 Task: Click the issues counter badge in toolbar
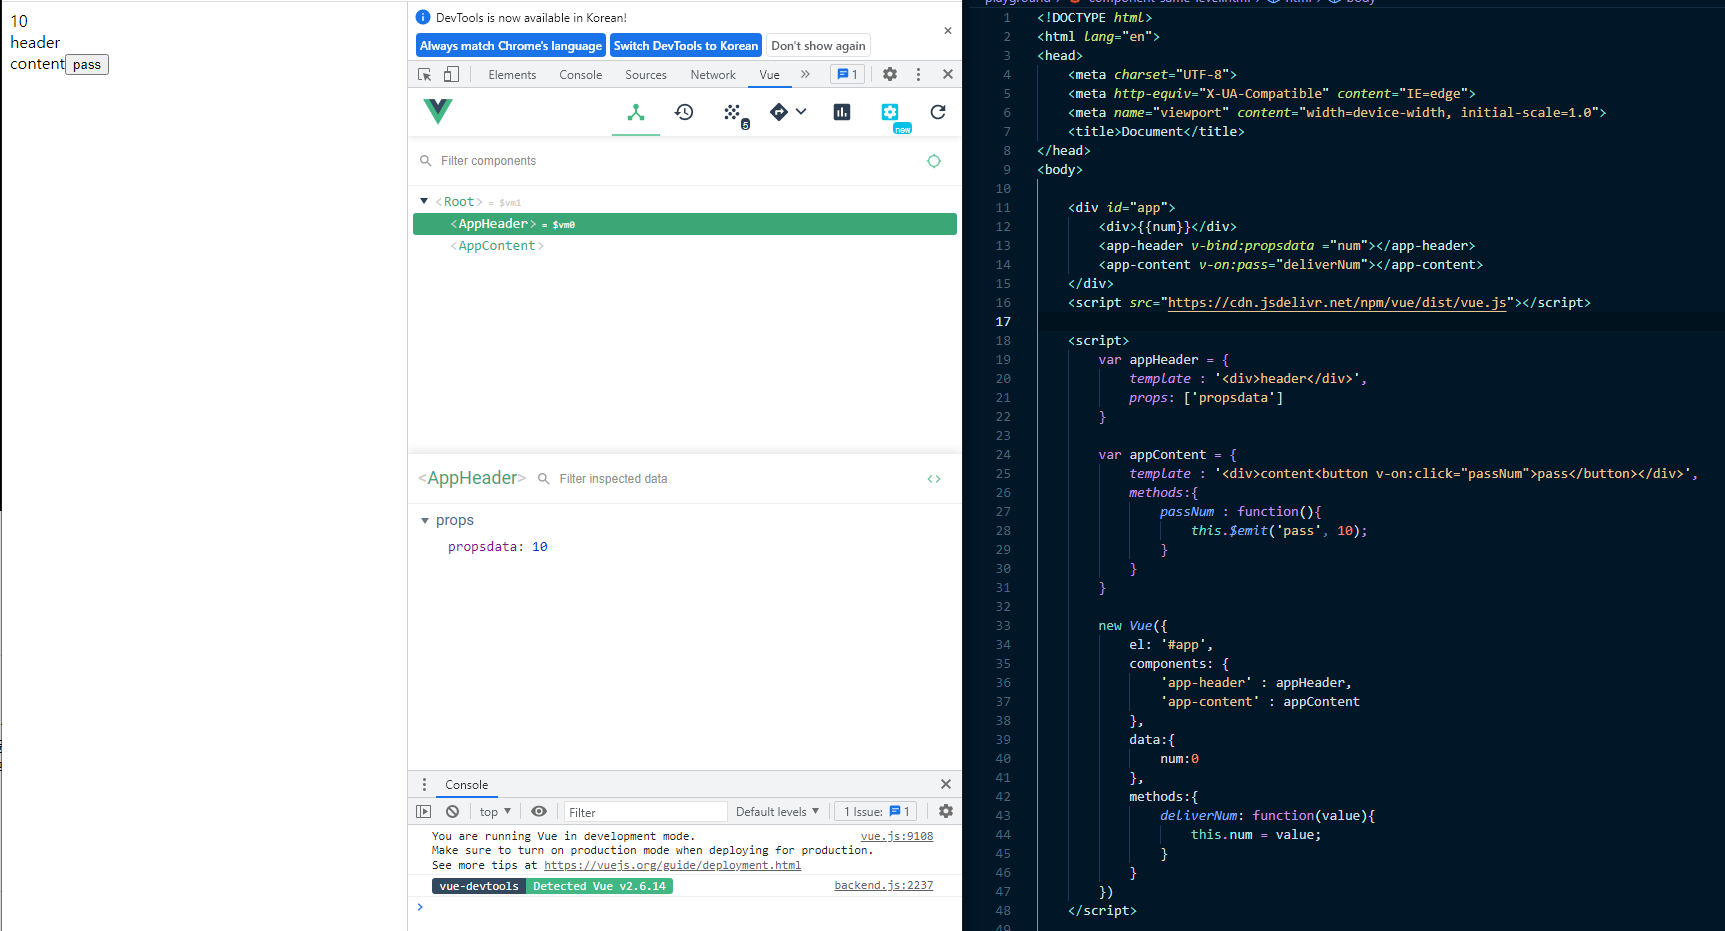(847, 74)
